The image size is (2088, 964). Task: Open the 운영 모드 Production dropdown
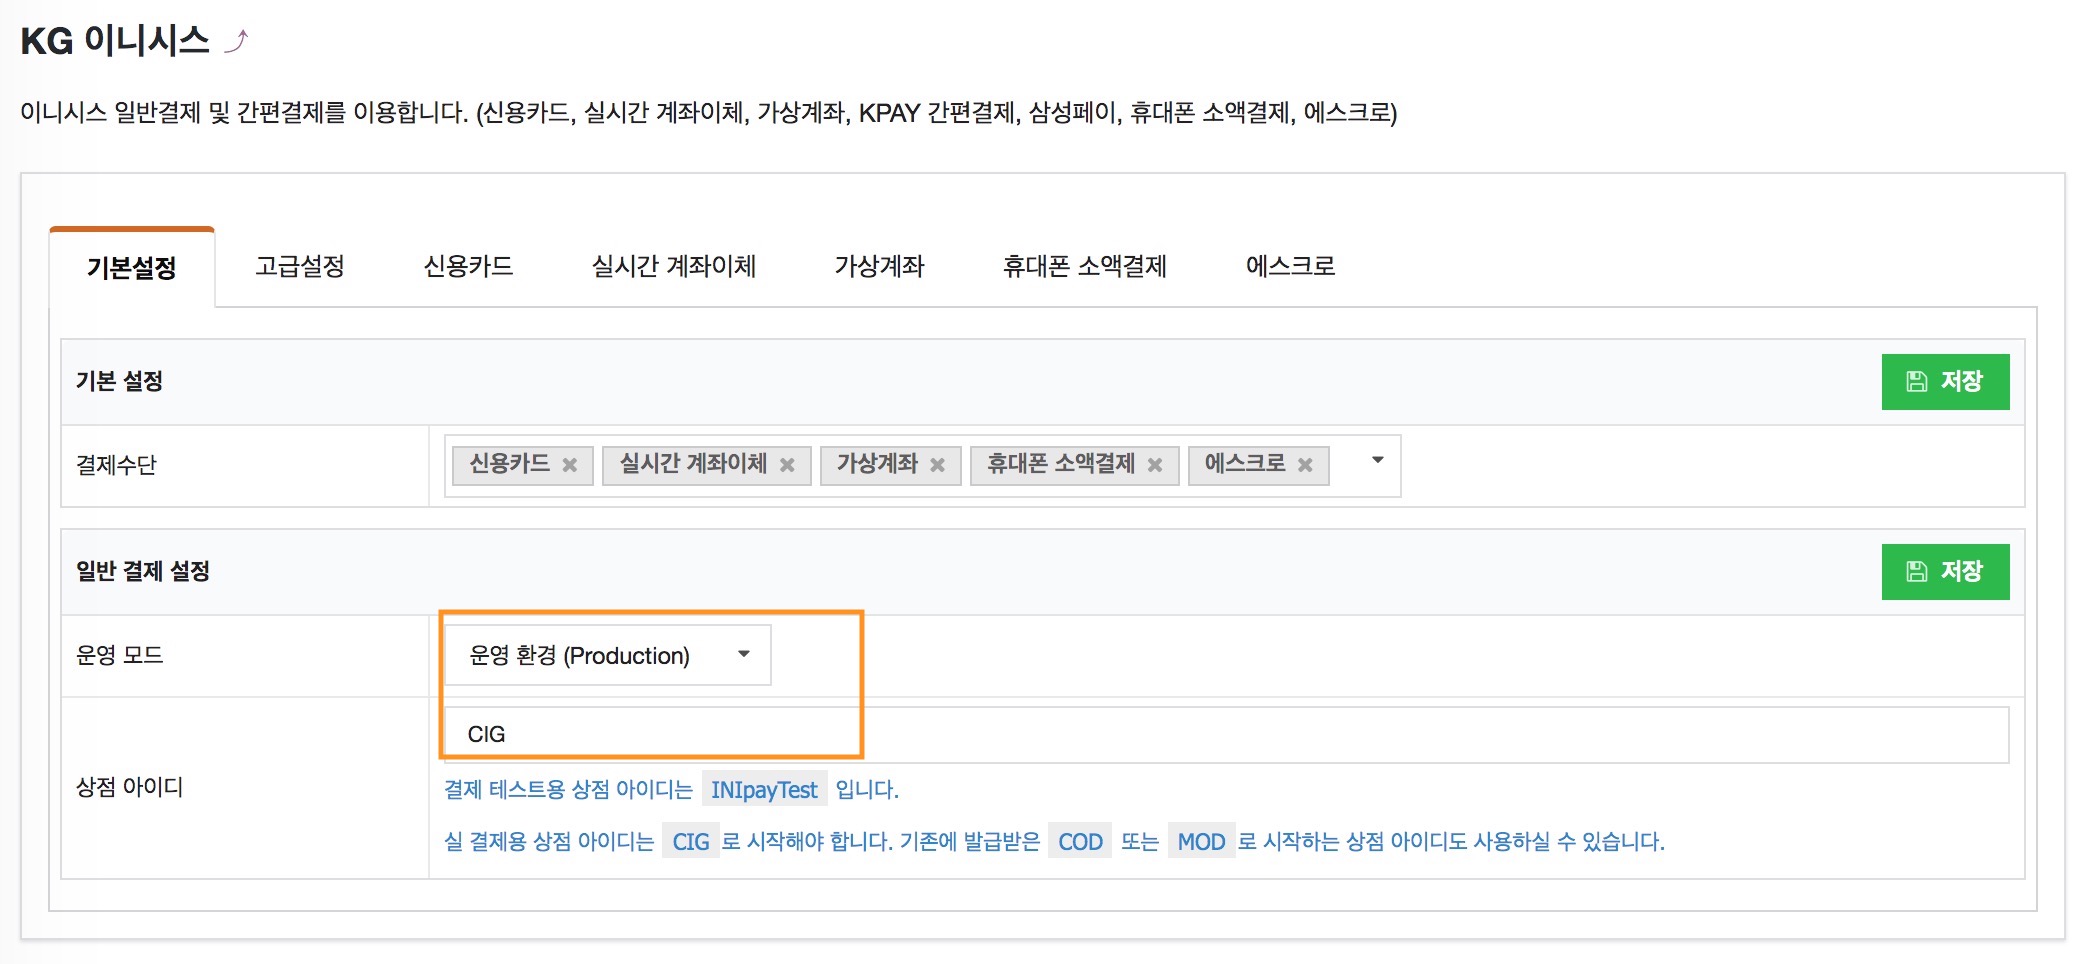607,655
